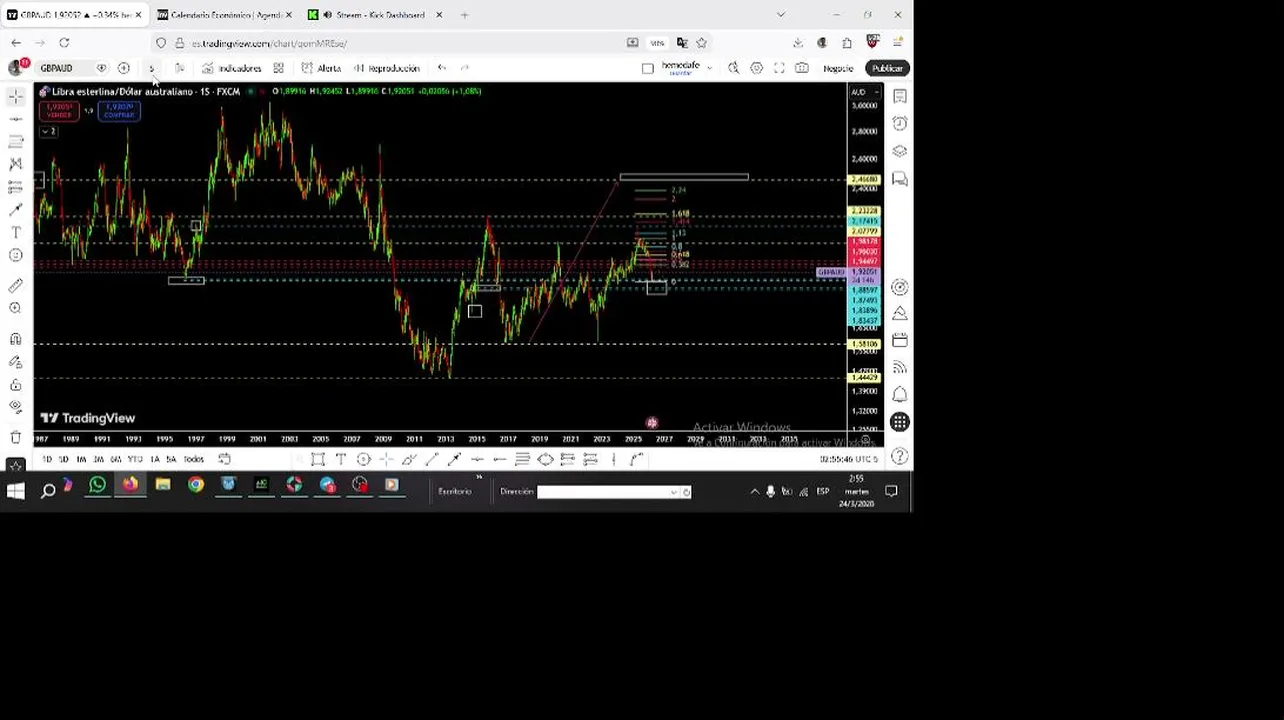Screen dimensions: 1284x720
Task: Create an Alerta
Action: tap(322, 68)
